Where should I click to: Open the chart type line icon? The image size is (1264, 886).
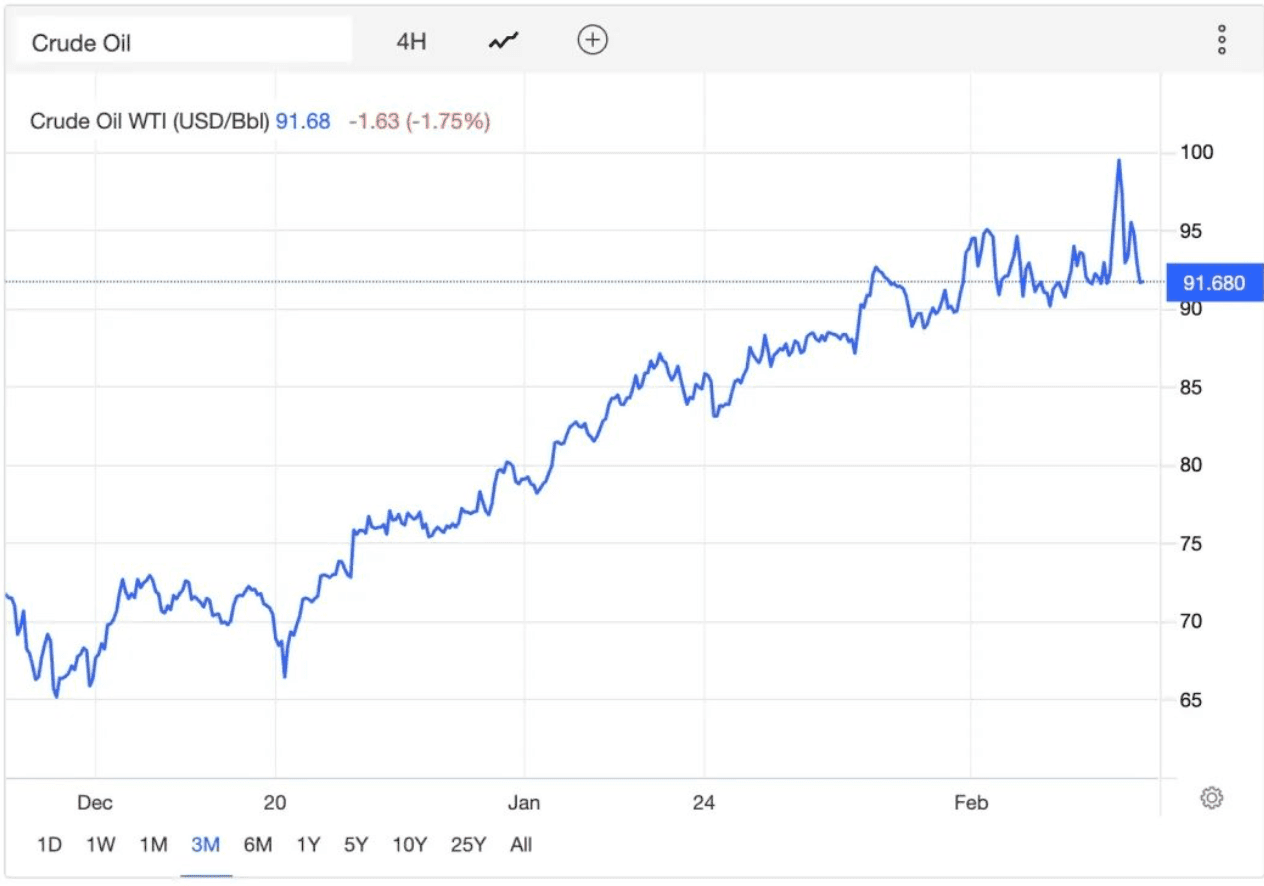point(504,41)
